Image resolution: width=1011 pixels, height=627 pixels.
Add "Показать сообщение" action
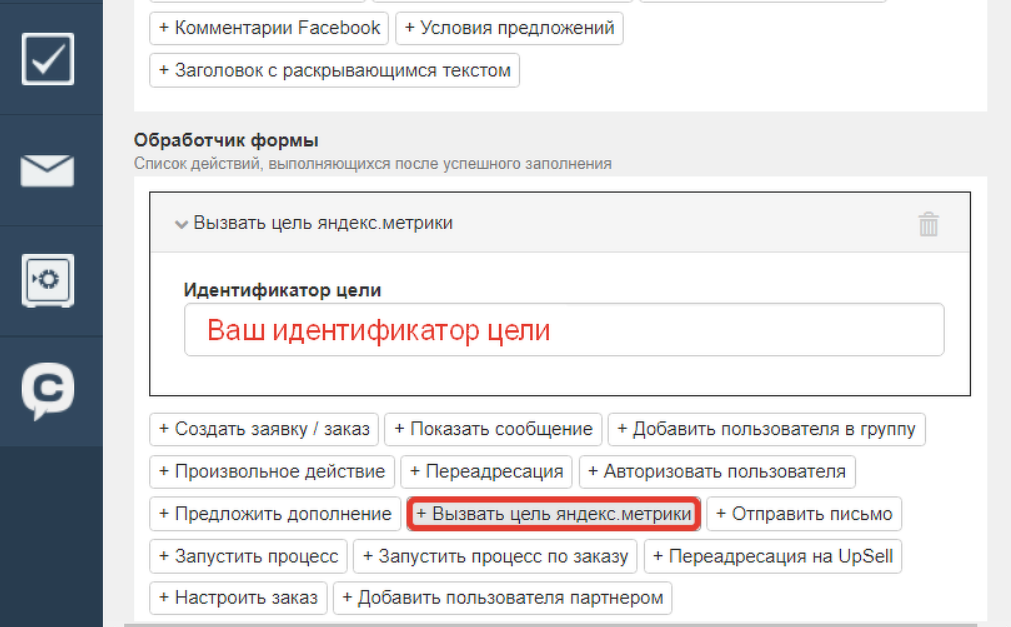493,429
